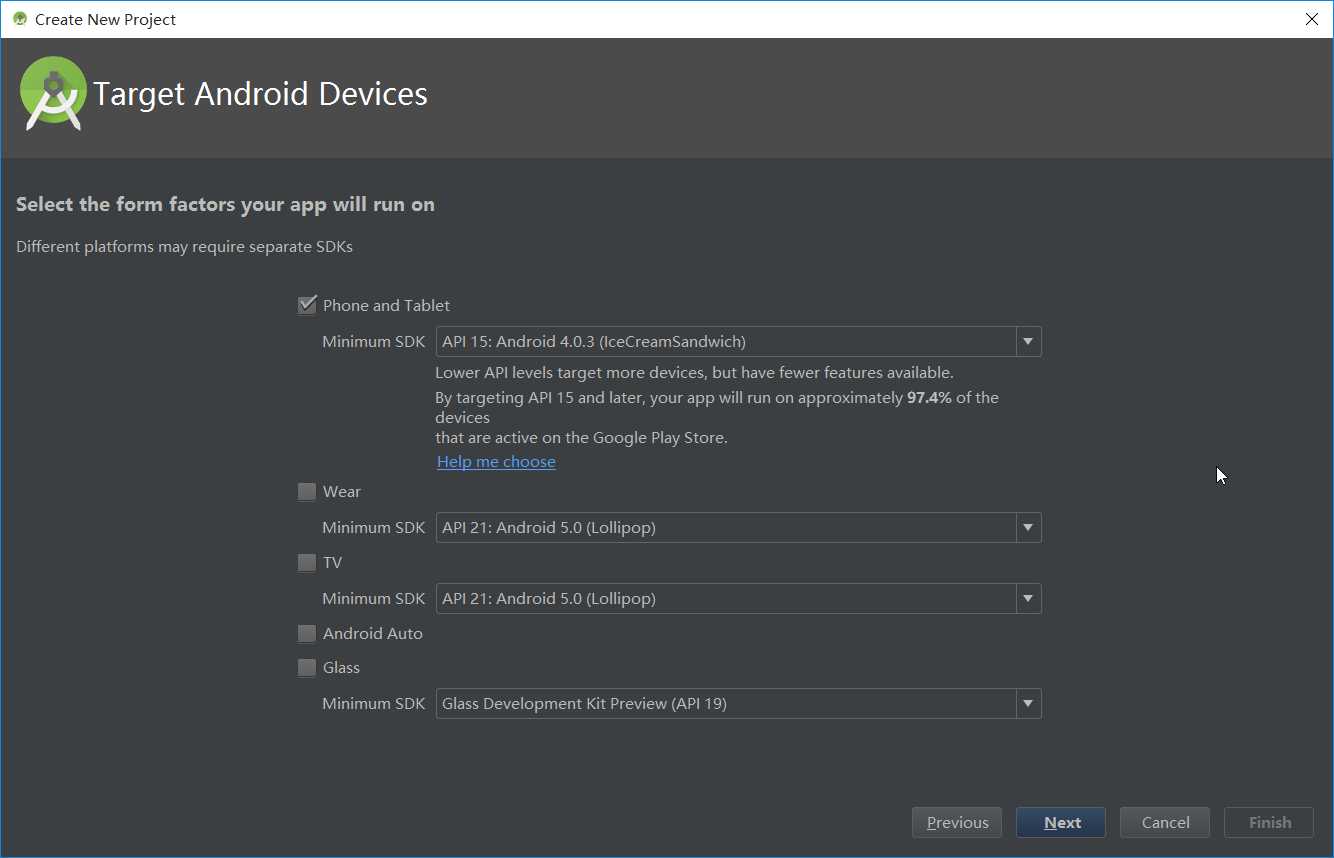Click the small Android icon in title bar
Viewport: 1334px width, 858px height.
click(20, 19)
